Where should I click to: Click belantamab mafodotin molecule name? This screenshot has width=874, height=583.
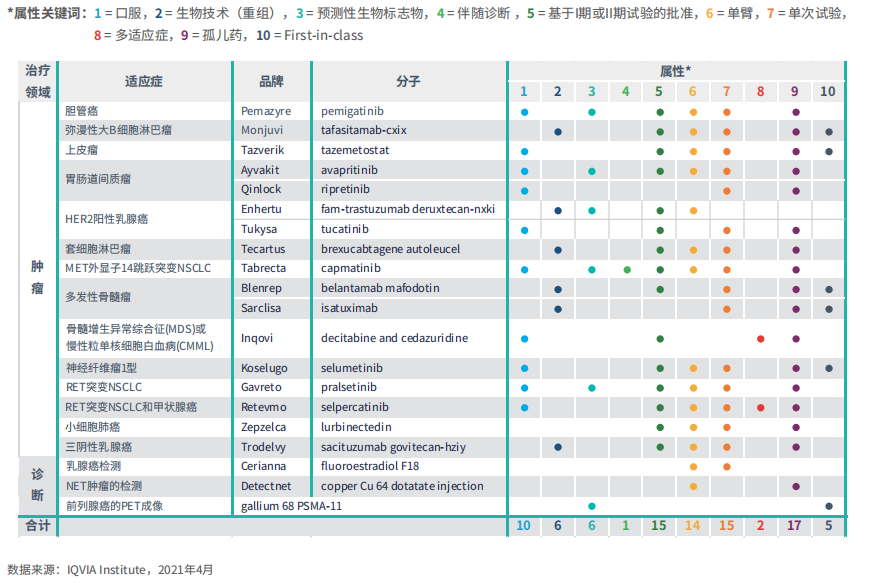point(380,289)
